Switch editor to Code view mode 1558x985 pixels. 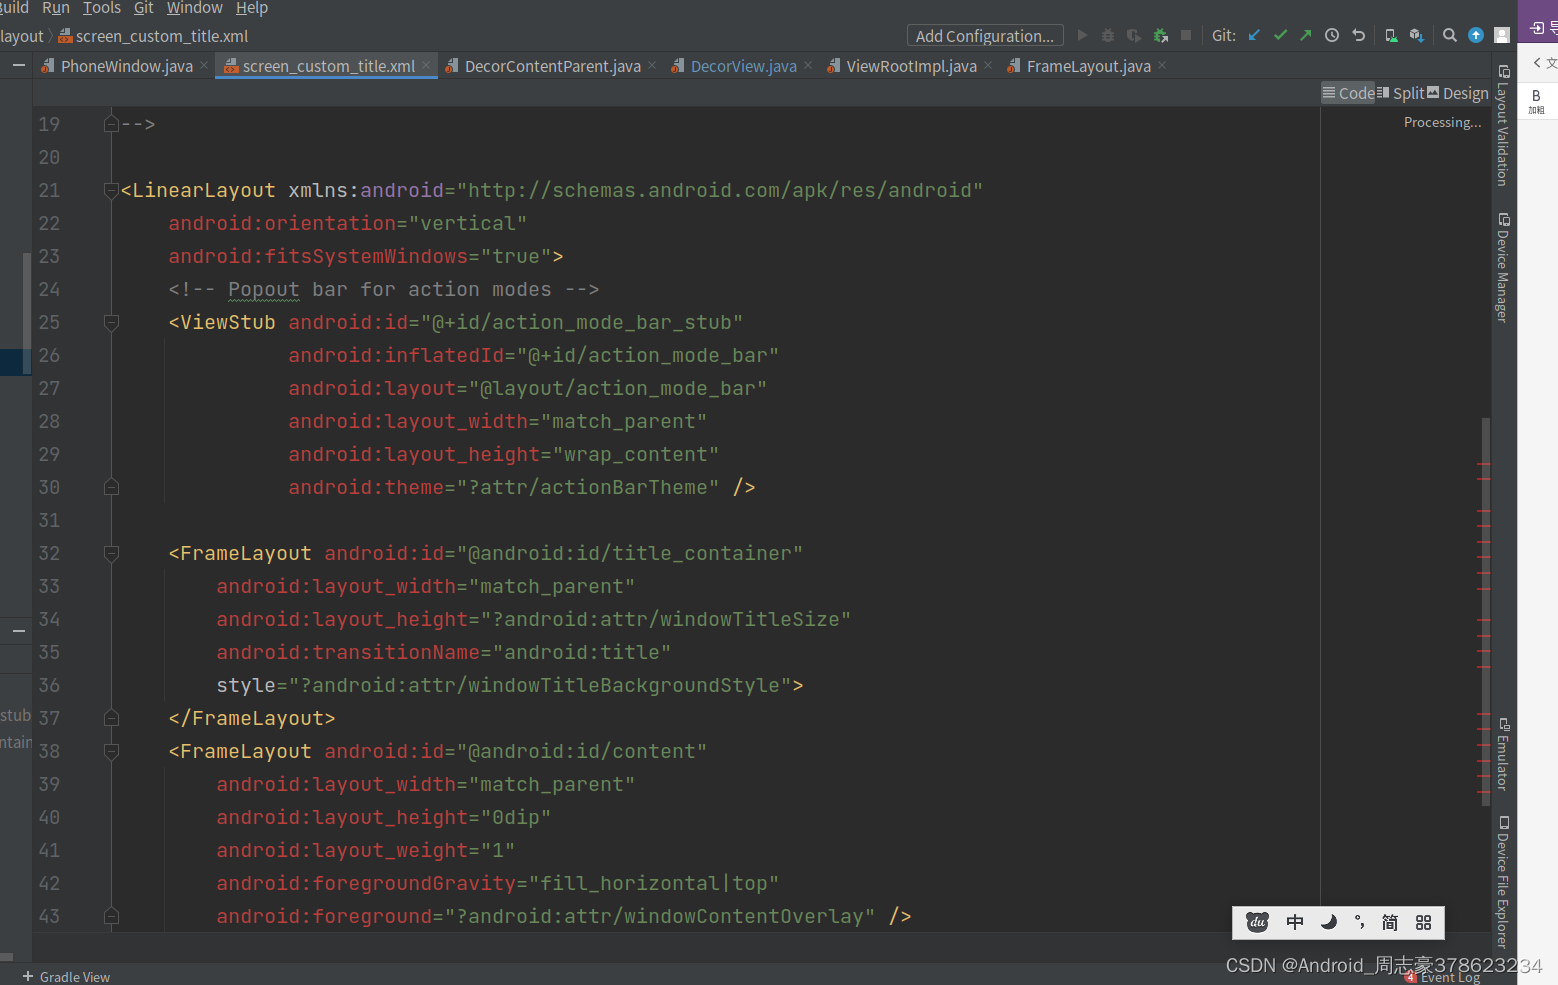coord(1348,93)
